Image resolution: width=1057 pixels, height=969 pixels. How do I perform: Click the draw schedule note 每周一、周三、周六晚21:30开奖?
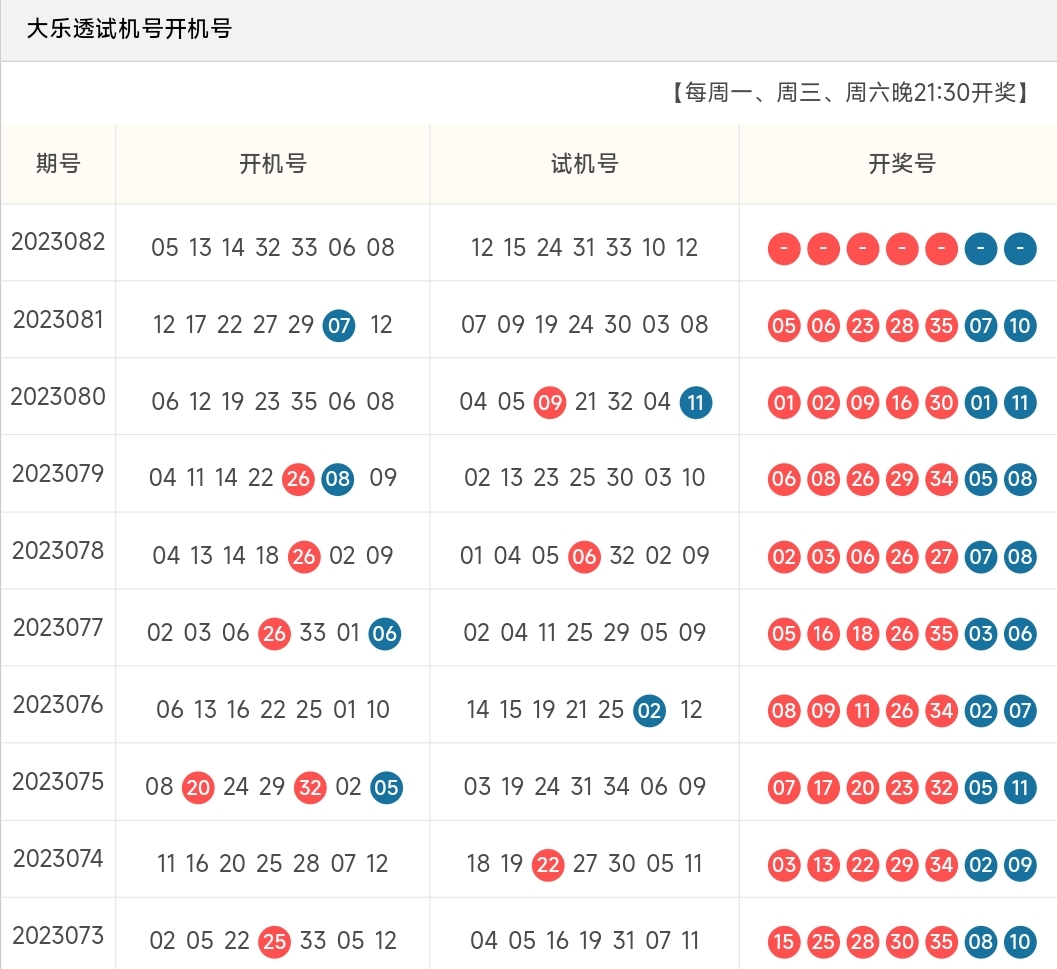[850, 92]
